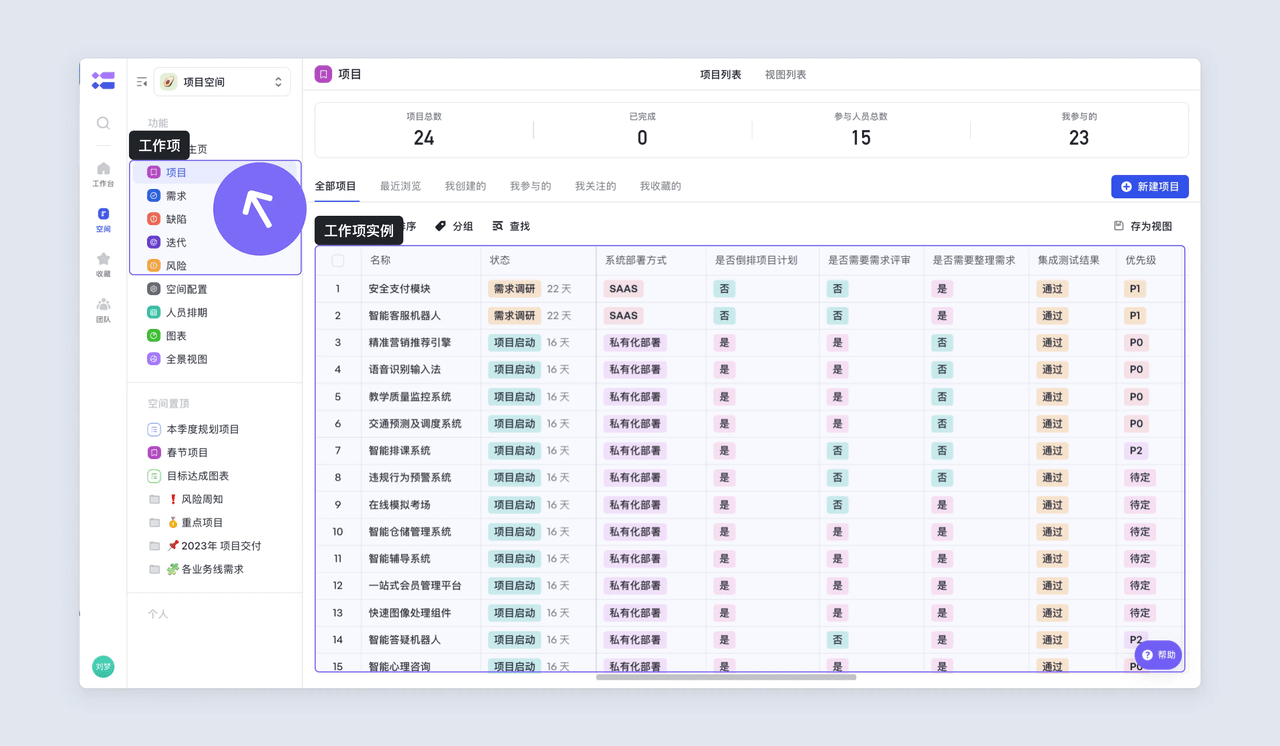Viewport: 1280px width, 746px height.
Task: Switch to the 视图列表 tab
Action: click(785, 75)
